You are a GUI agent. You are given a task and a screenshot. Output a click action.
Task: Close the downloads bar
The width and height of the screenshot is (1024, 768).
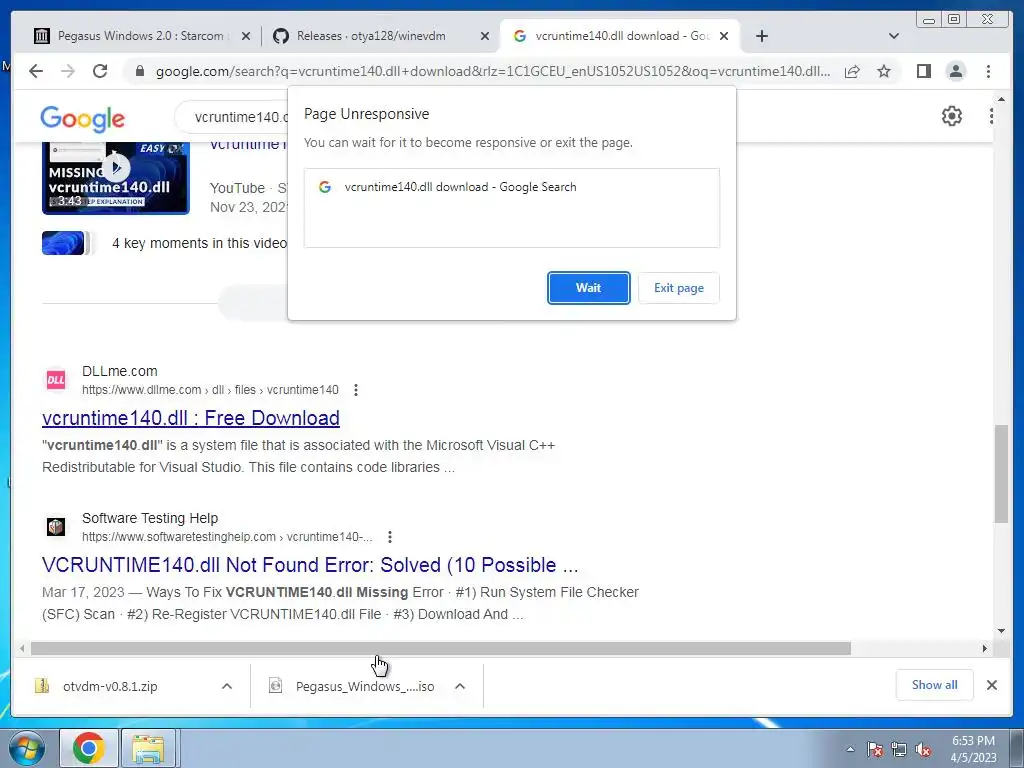(x=991, y=685)
